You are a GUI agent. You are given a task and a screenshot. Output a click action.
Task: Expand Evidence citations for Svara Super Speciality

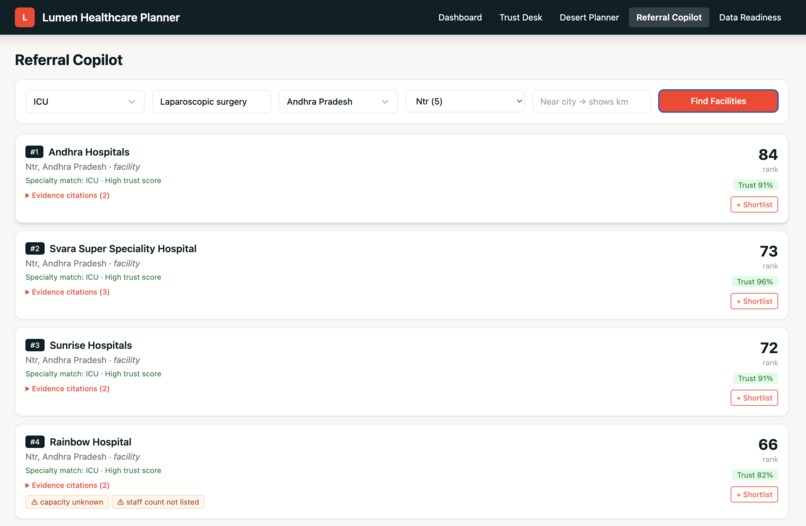click(67, 292)
